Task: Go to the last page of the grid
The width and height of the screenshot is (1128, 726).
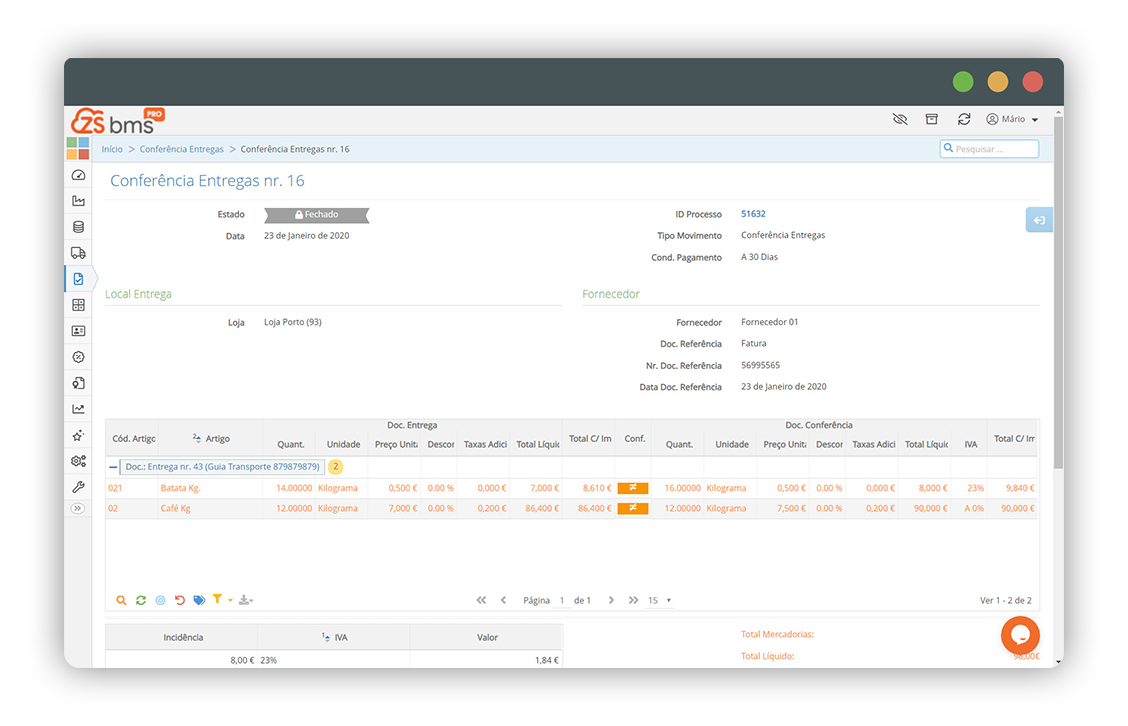Action: 633,600
